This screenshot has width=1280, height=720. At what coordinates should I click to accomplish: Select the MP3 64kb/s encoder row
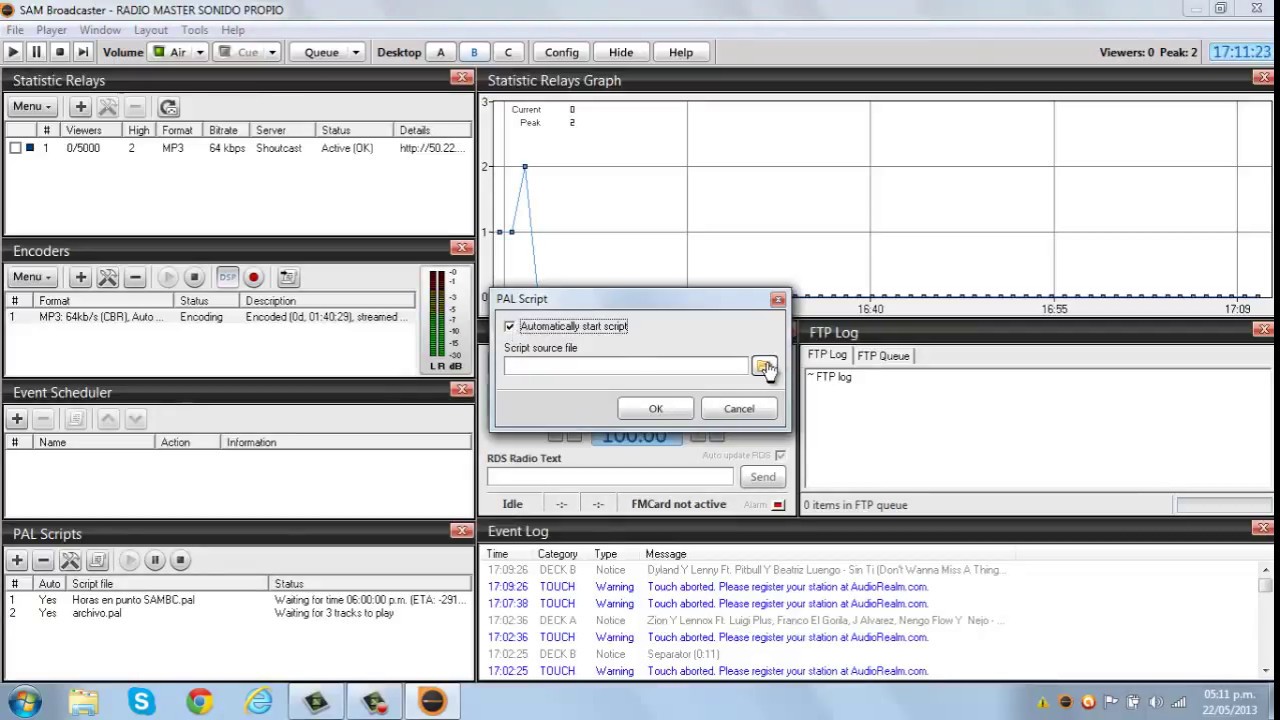click(210, 317)
